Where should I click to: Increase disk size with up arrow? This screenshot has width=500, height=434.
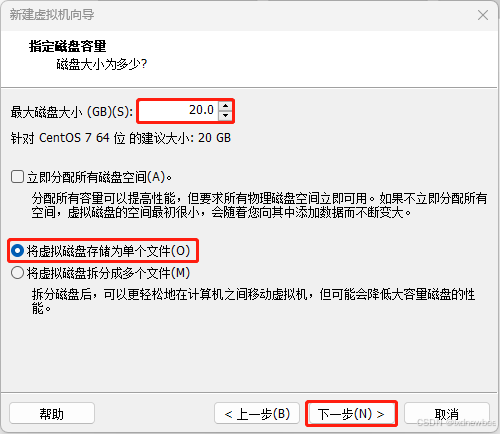[226, 106]
